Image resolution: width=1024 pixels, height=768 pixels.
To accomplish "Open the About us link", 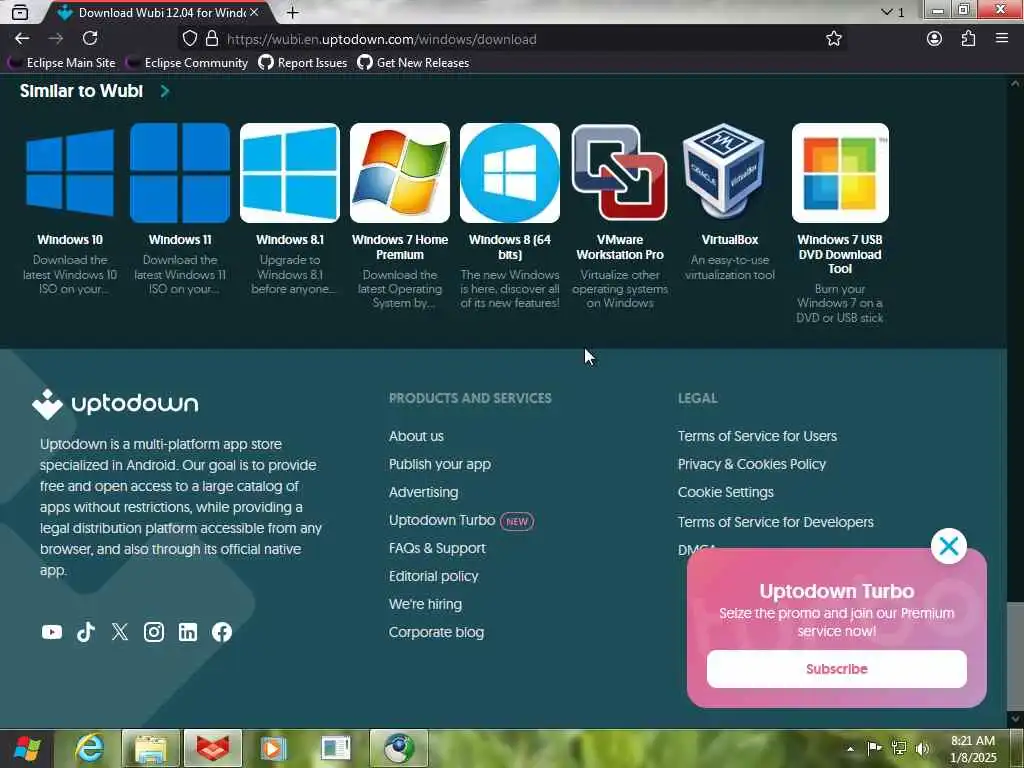I will [416, 436].
